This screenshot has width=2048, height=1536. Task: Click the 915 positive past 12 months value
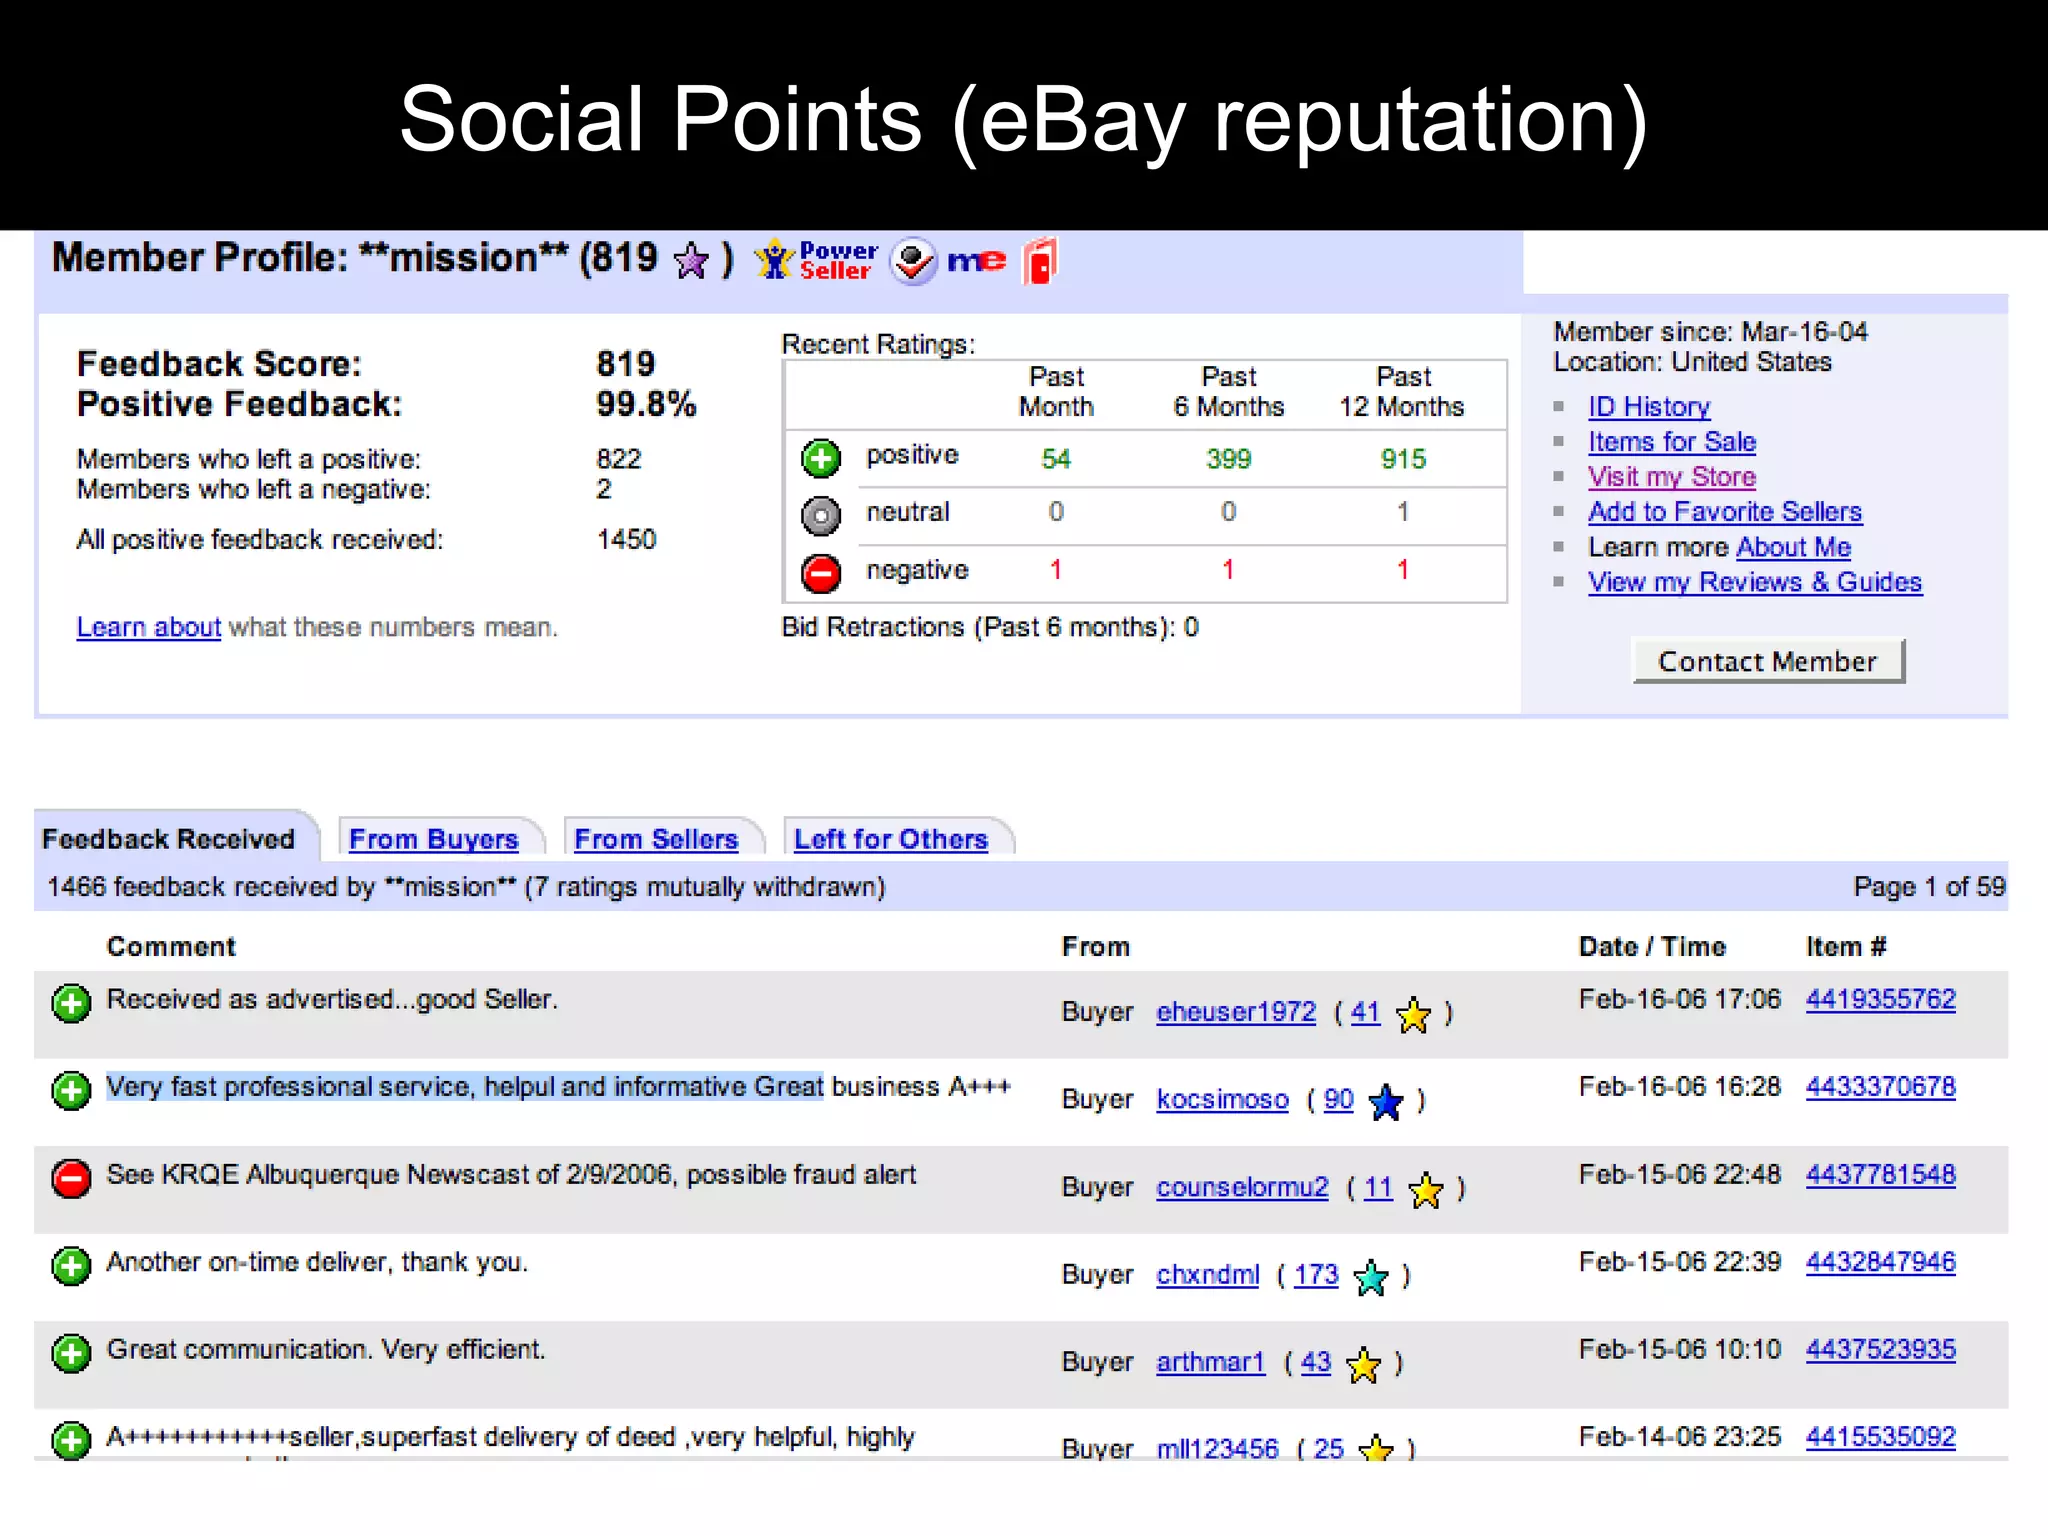pos(1403,459)
